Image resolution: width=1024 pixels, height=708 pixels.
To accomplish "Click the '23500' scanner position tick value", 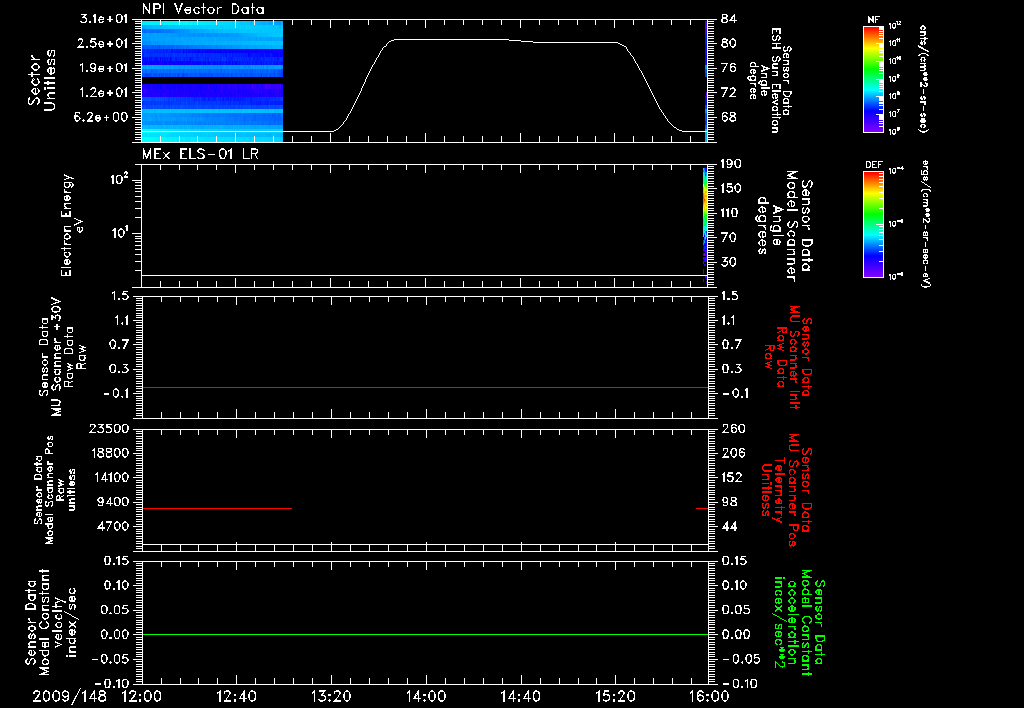I will tap(108, 428).
